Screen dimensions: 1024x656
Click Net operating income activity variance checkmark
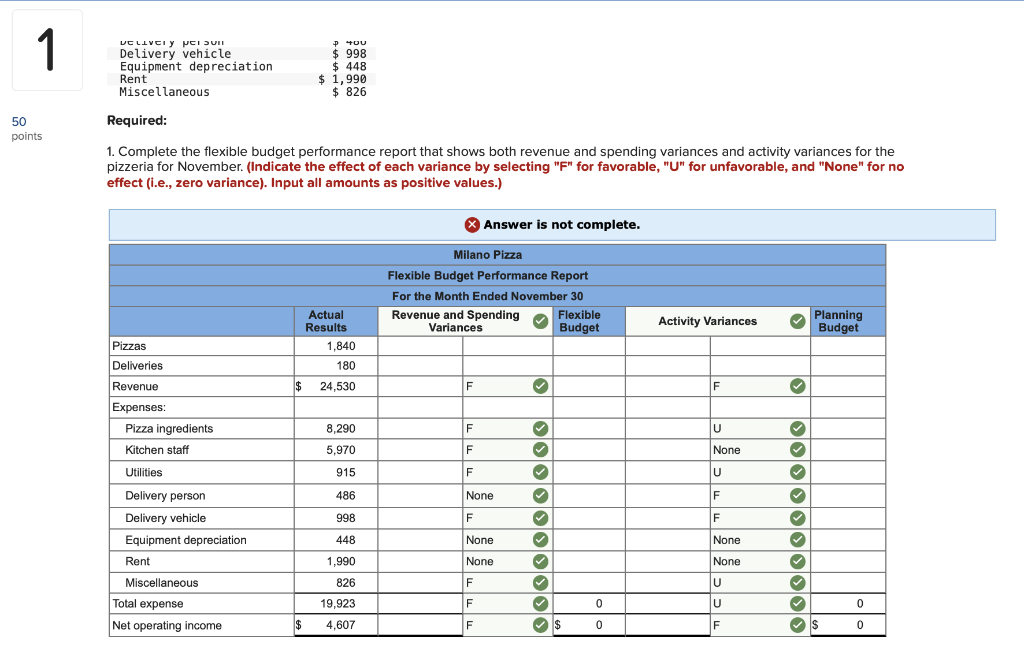pos(797,625)
